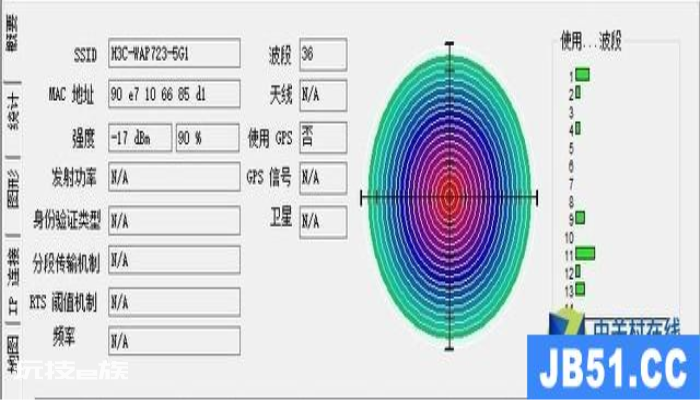Click the channel 11 usage bar
700x400 pixels.
(585, 254)
